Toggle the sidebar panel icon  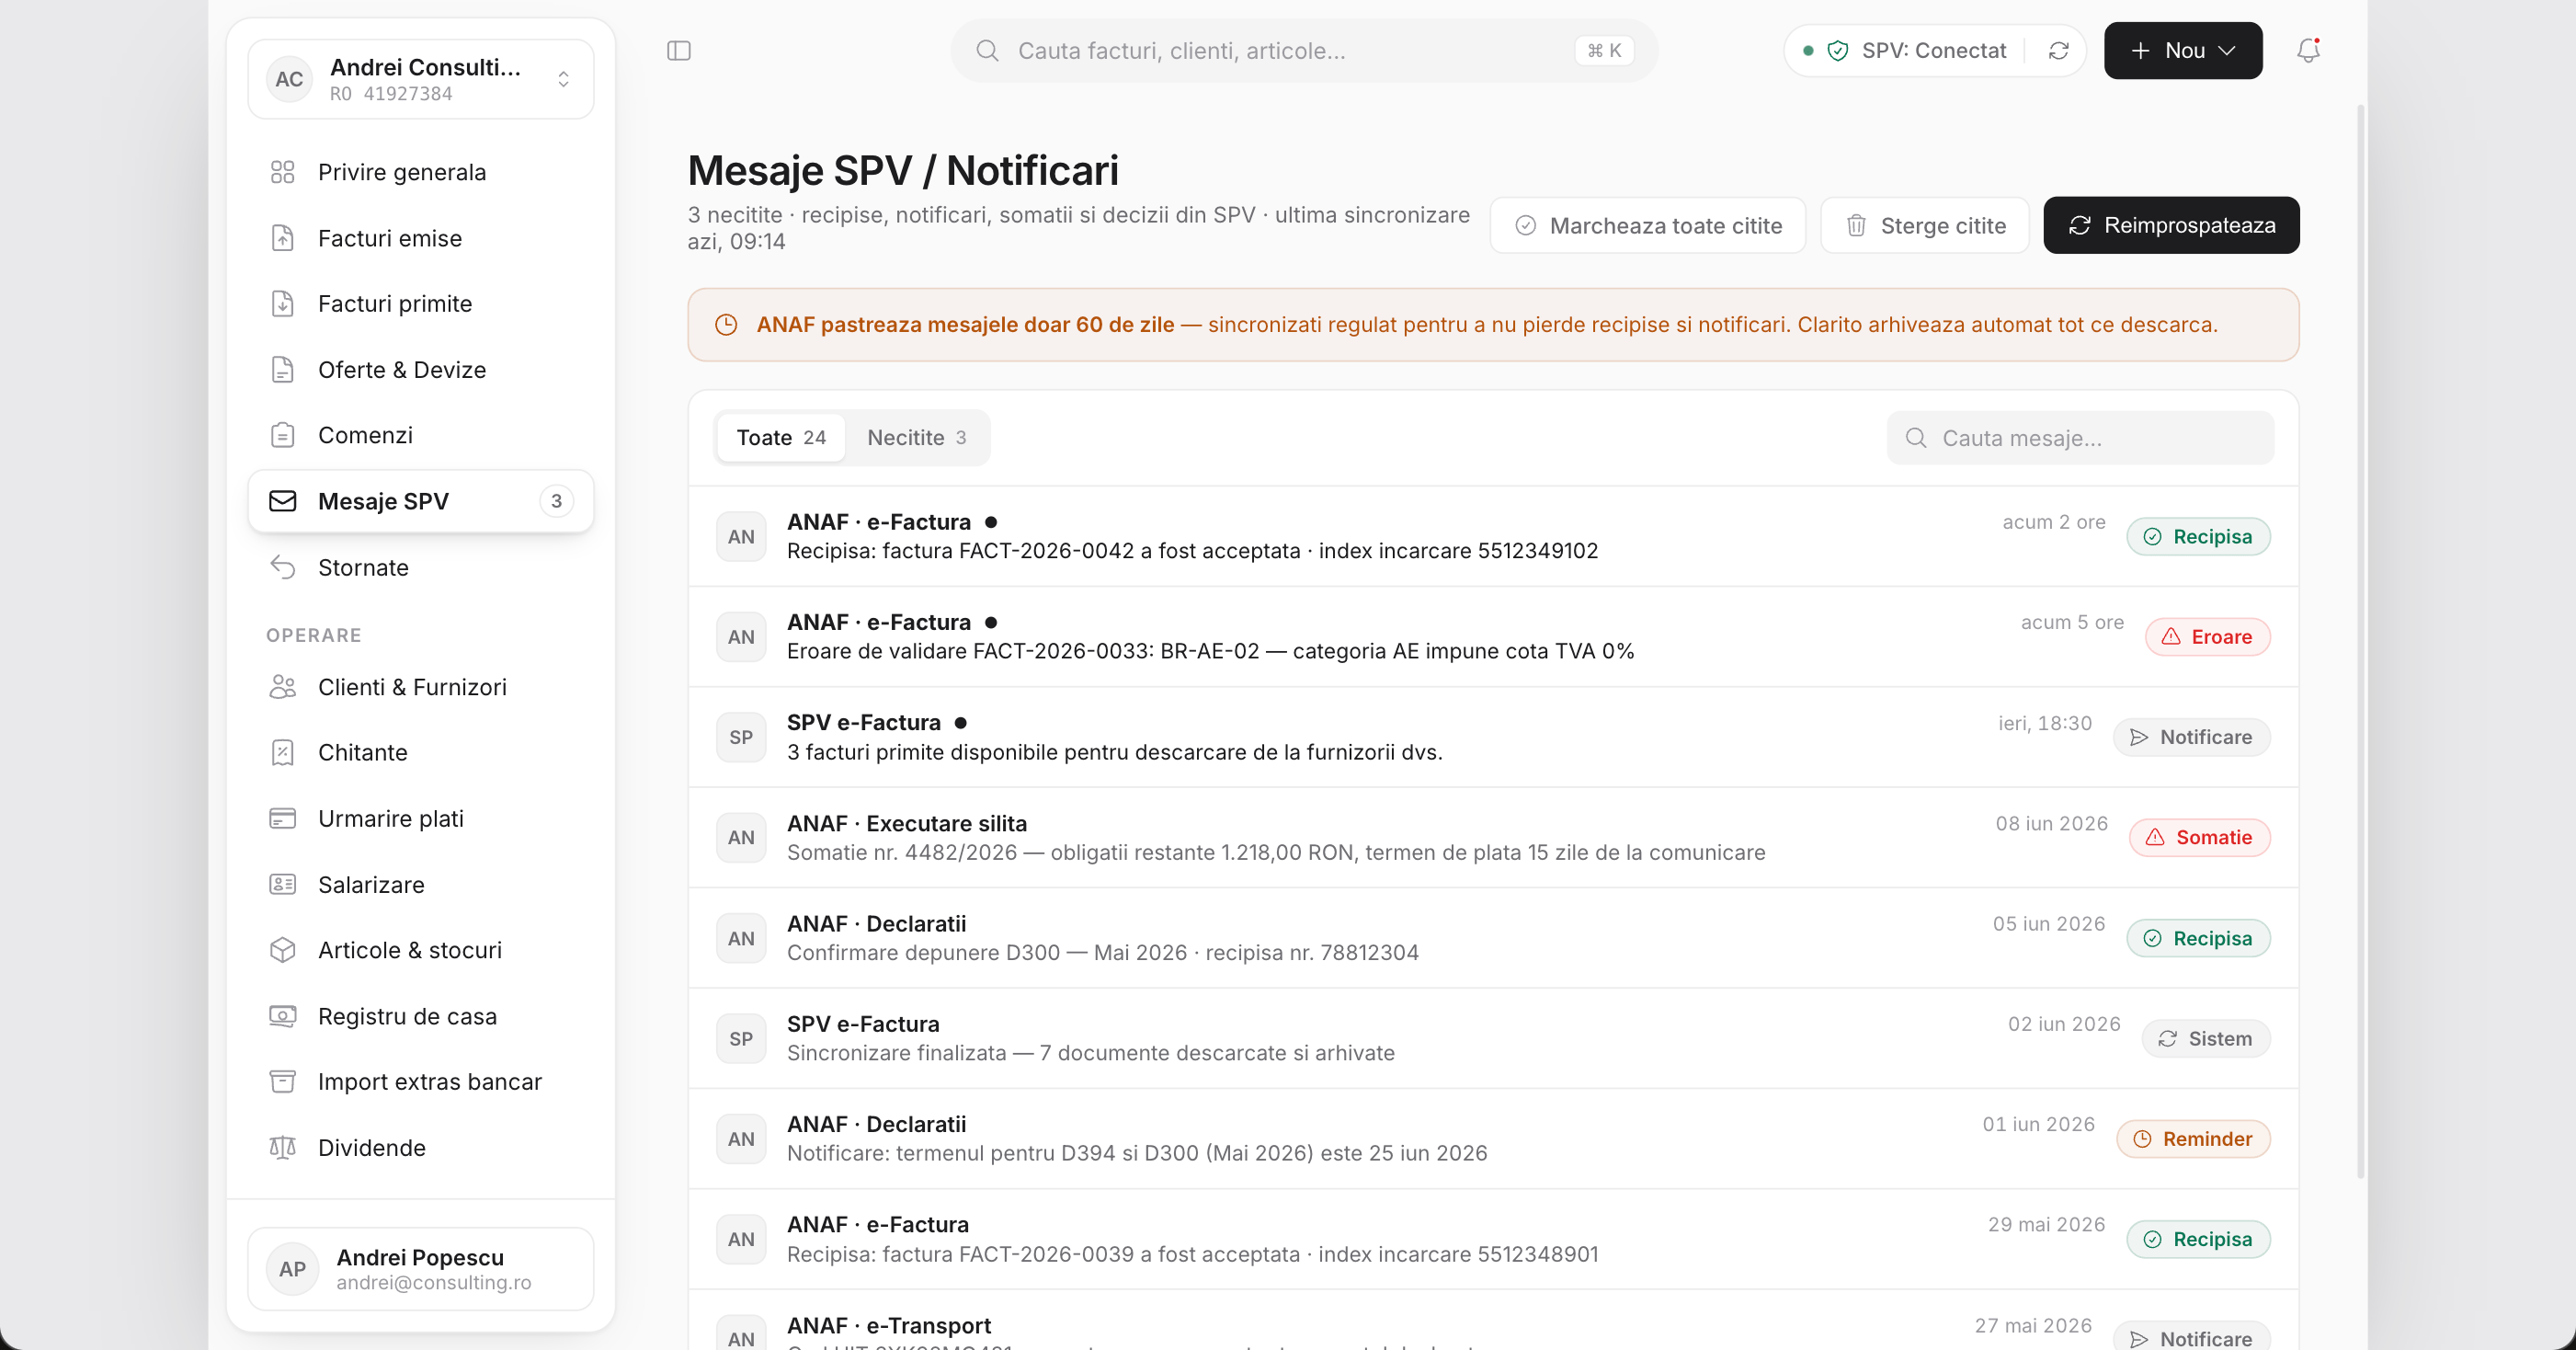point(679,51)
